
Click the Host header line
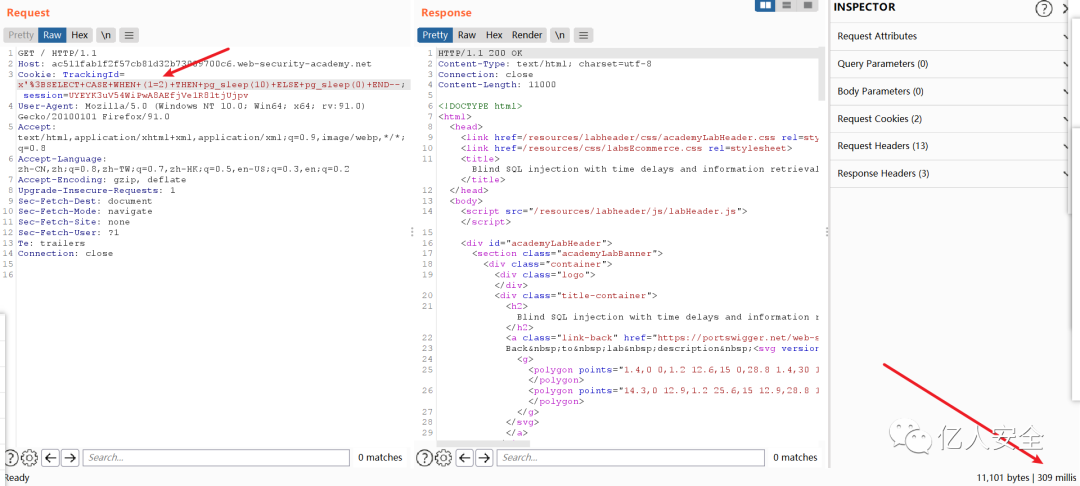(x=194, y=63)
